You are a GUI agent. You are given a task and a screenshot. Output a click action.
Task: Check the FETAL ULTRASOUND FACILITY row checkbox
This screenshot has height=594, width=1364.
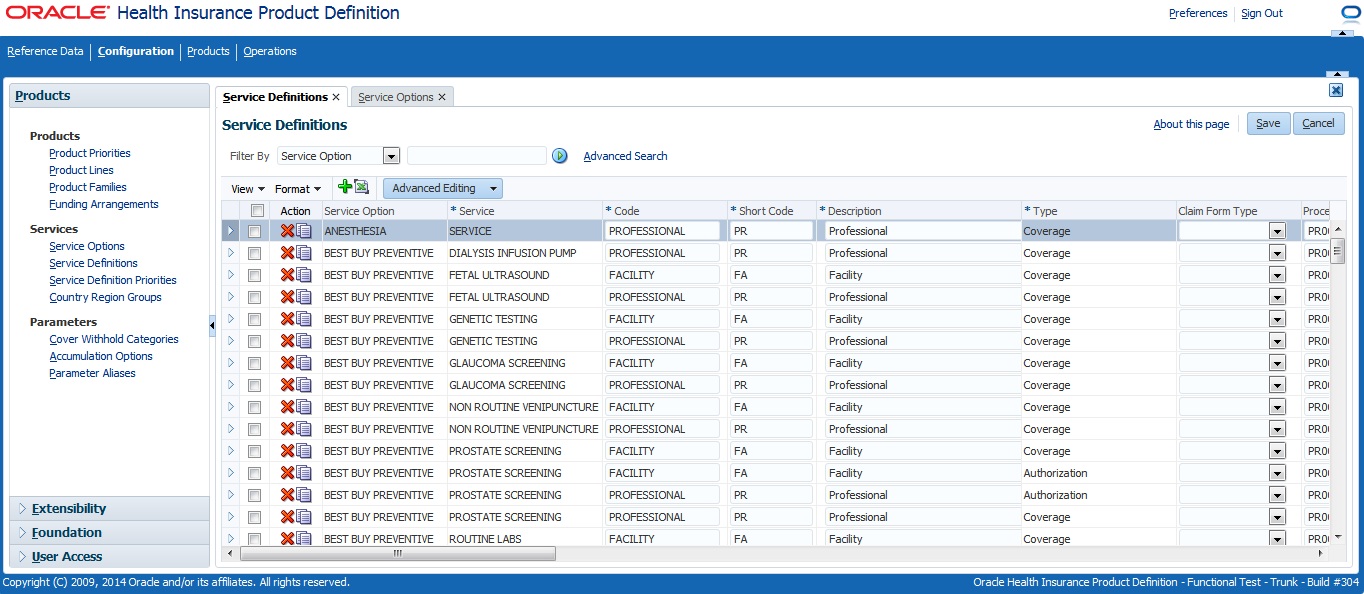tap(254, 276)
